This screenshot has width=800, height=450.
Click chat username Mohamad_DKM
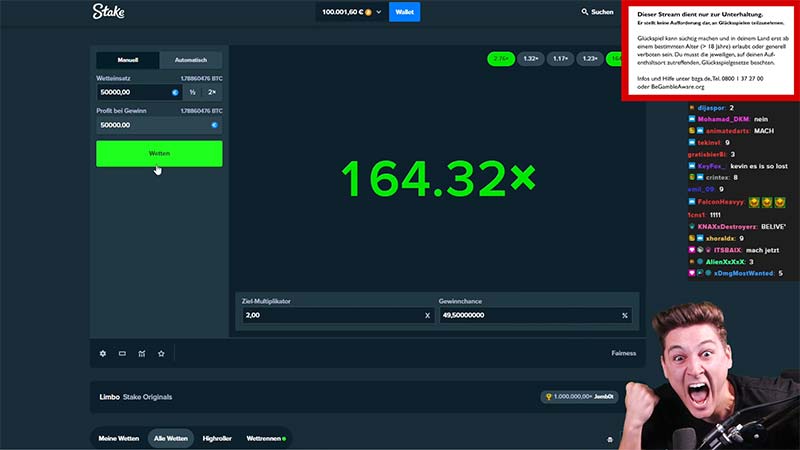tap(723, 119)
